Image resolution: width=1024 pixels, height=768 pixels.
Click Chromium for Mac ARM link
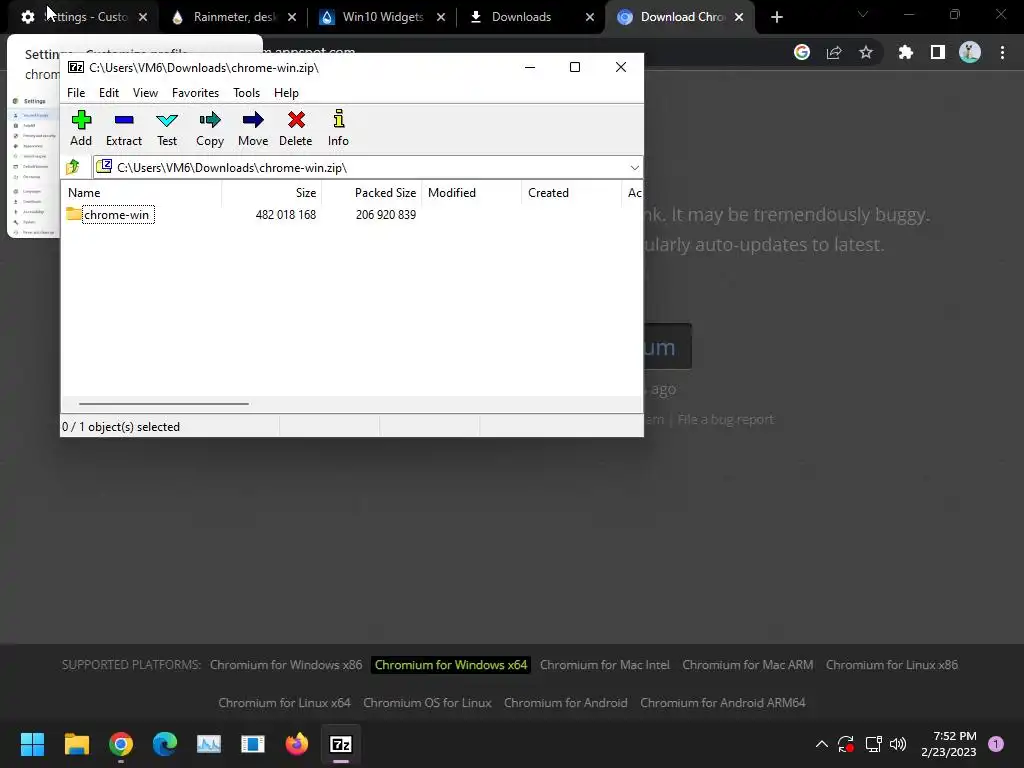point(748,665)
